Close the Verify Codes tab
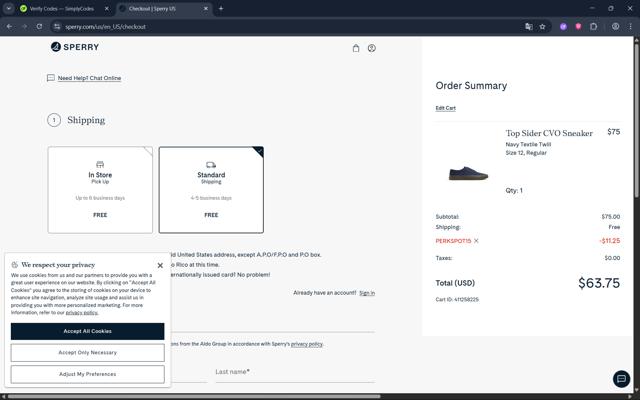Image resolution: width=640 pixels, height=400 pixels. pyautogui.click(x=107, y=9)
